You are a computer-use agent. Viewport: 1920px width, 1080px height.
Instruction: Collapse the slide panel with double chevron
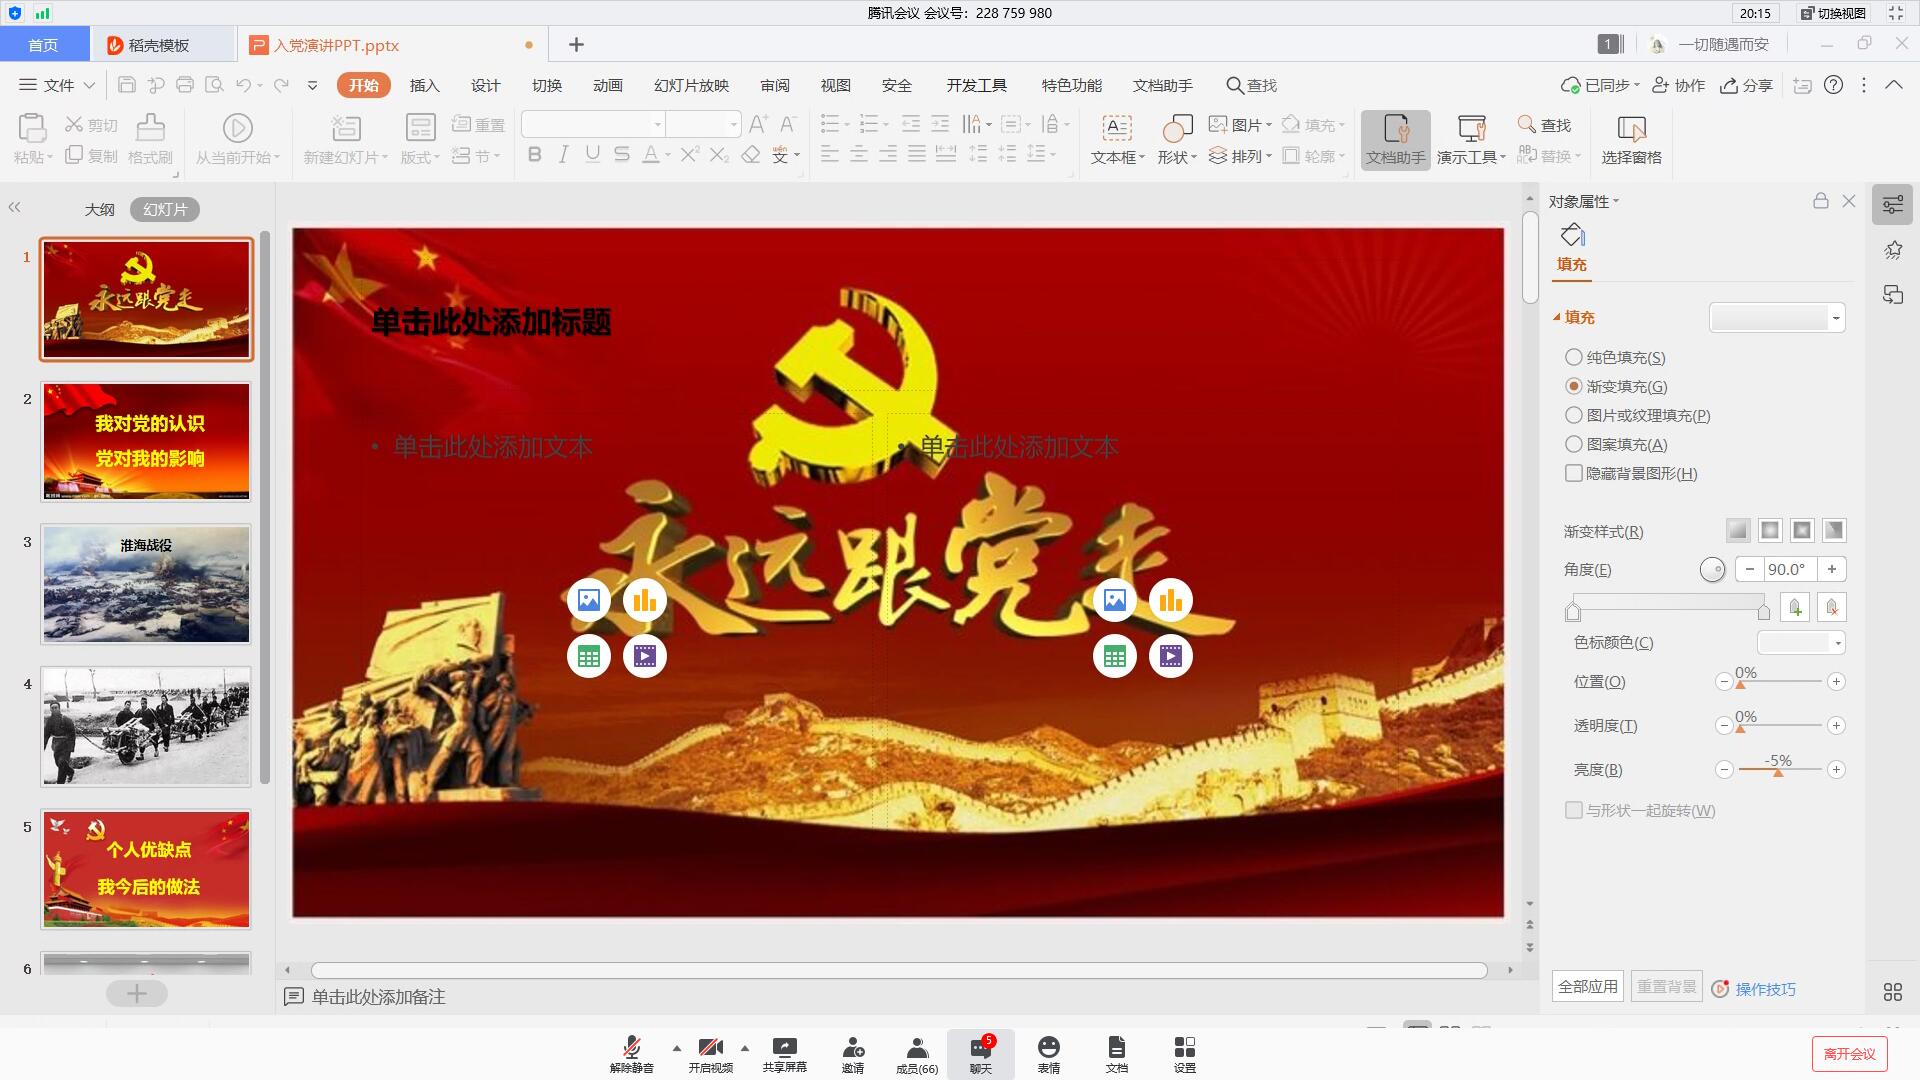click(14, 208)
